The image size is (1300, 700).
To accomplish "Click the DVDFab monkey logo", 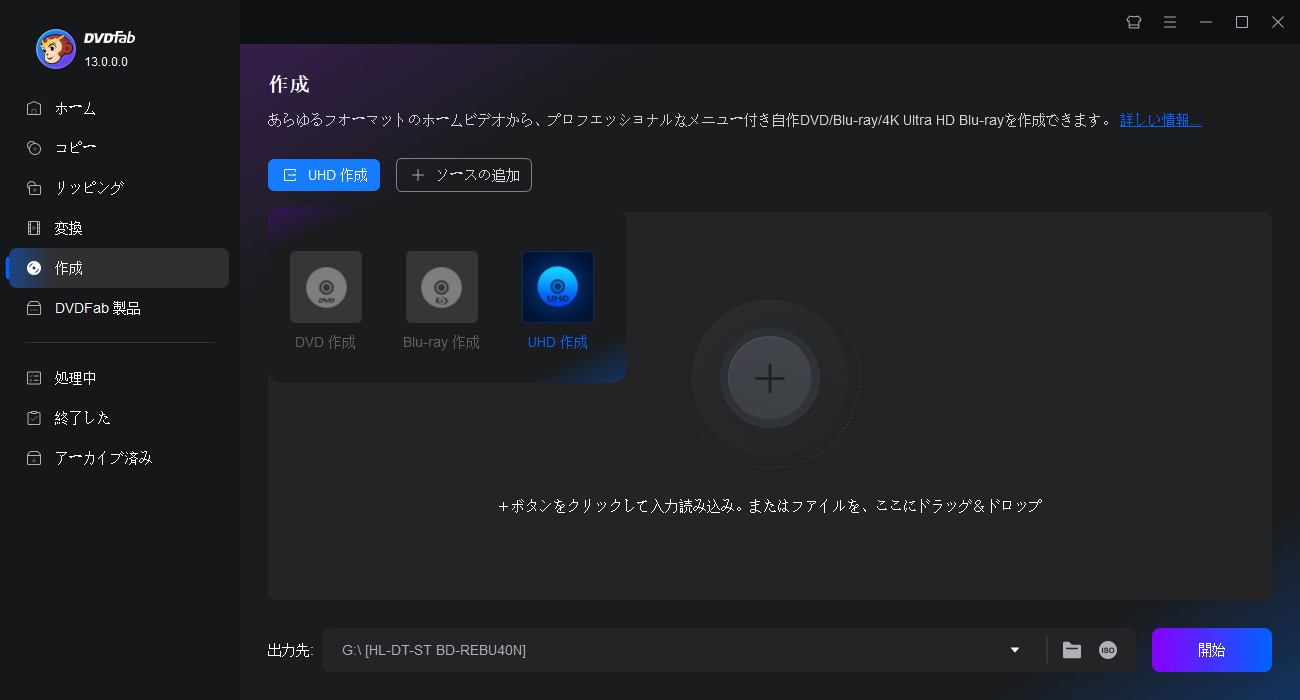I will click(x=56, y=48).
